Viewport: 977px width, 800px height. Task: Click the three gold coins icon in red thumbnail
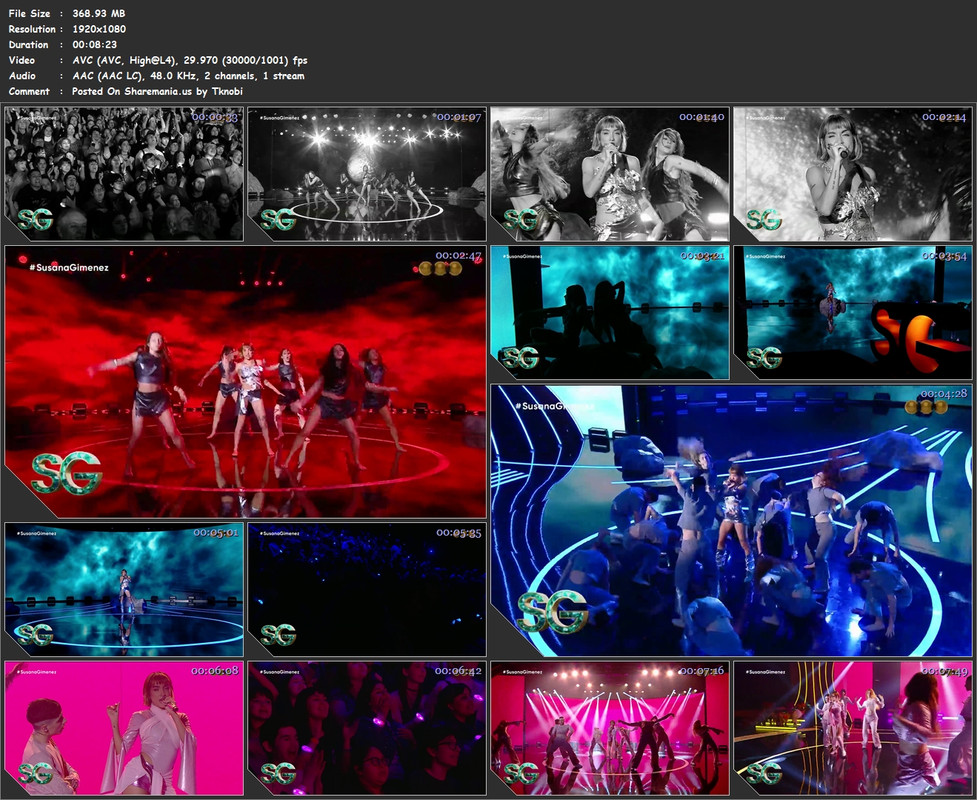coord(441,269)
